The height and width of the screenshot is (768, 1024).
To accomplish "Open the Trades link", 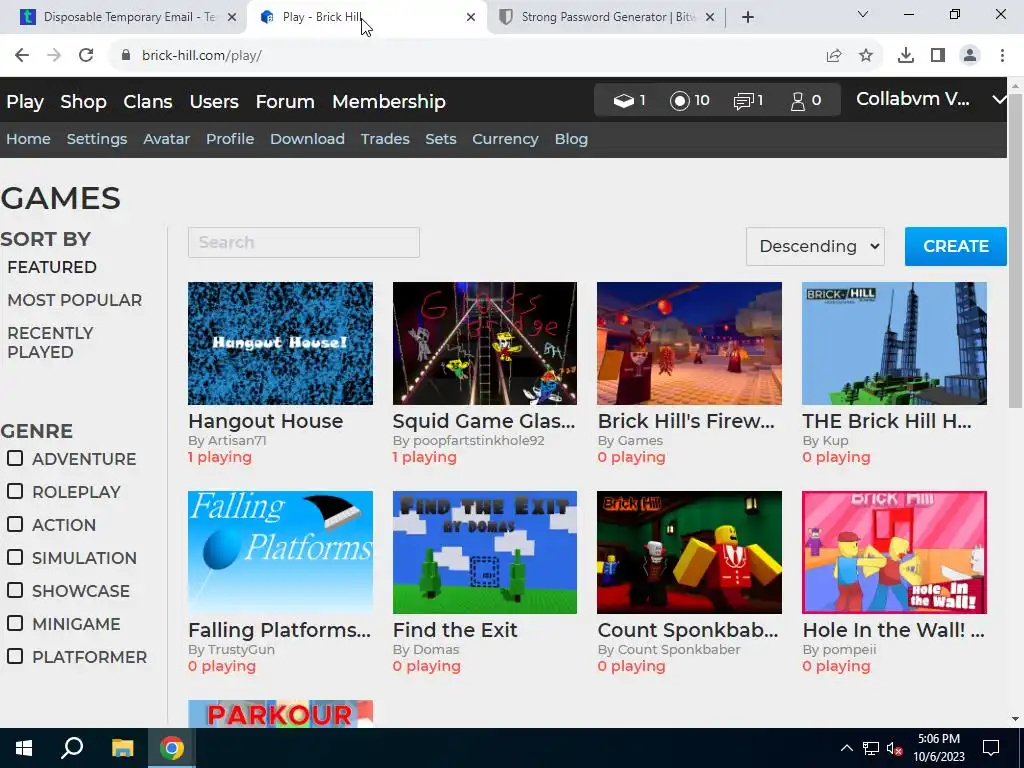I will pos(385,139).
